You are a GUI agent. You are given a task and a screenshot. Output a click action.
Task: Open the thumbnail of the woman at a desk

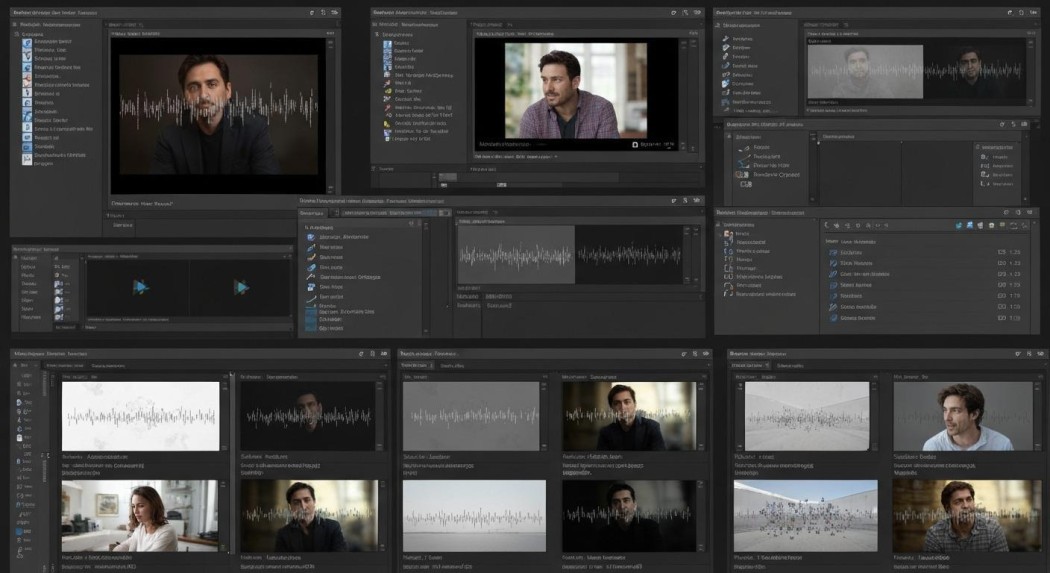(140, 515)
